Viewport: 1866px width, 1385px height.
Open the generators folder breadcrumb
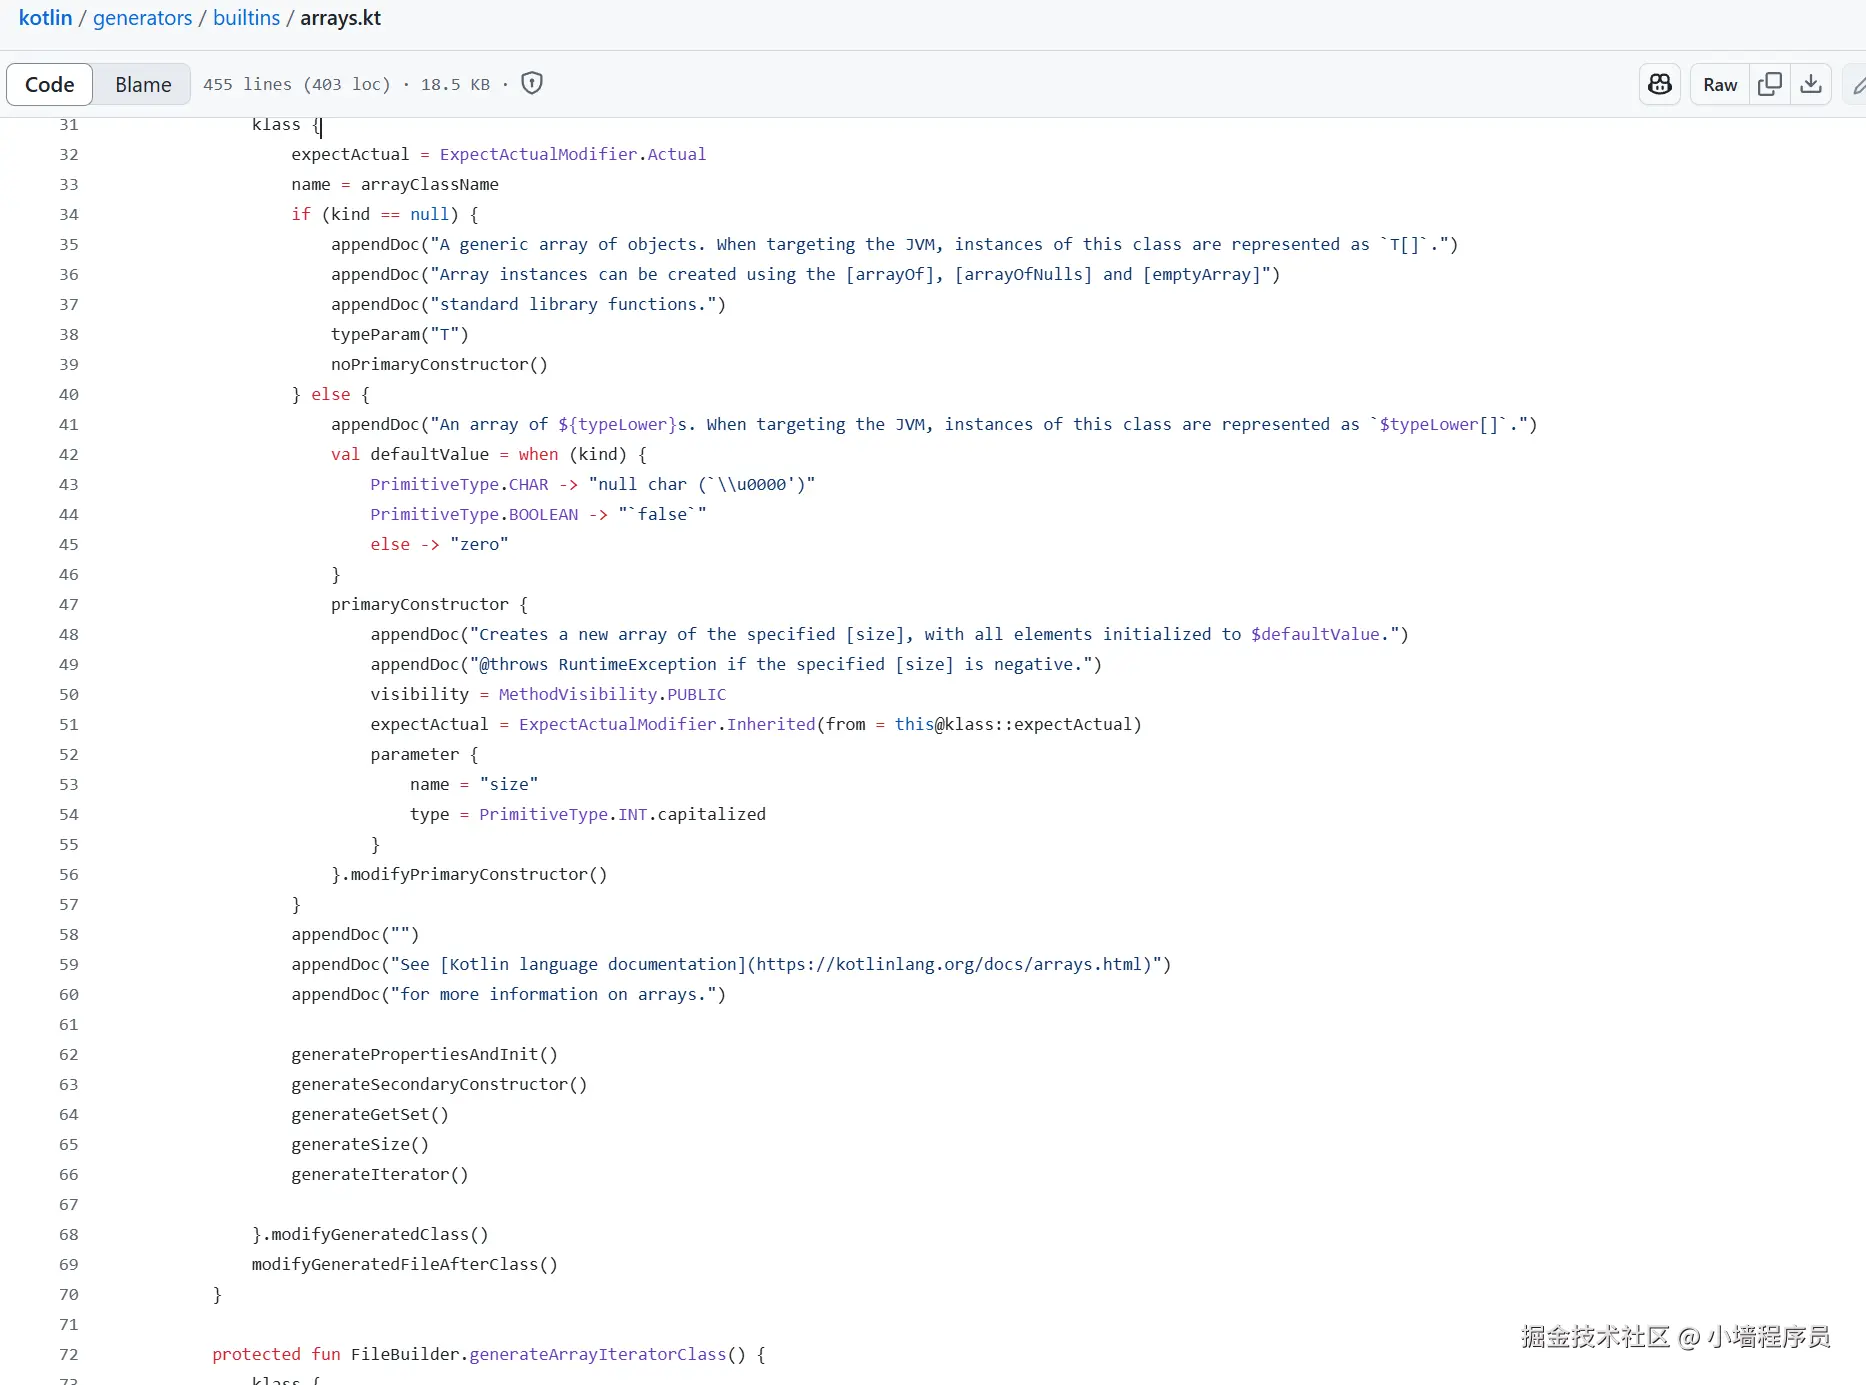tap(142, 18)
